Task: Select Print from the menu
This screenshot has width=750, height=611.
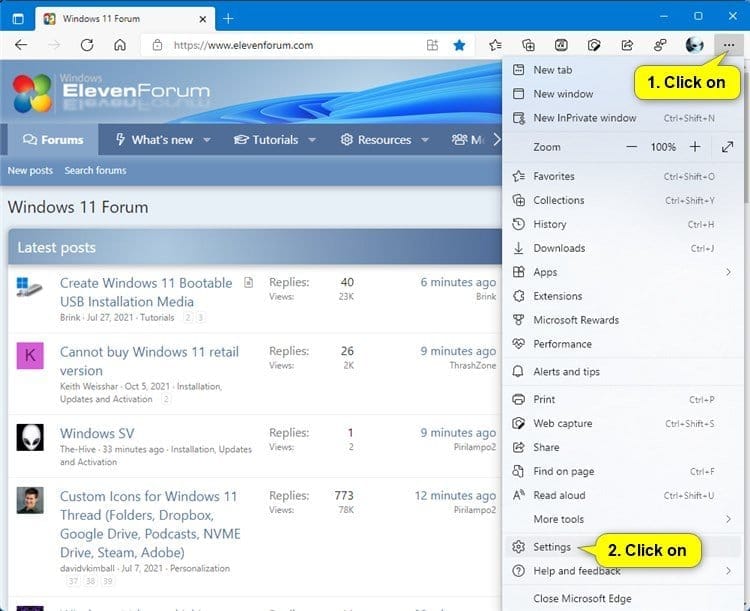Action: [x=623, y=400]
